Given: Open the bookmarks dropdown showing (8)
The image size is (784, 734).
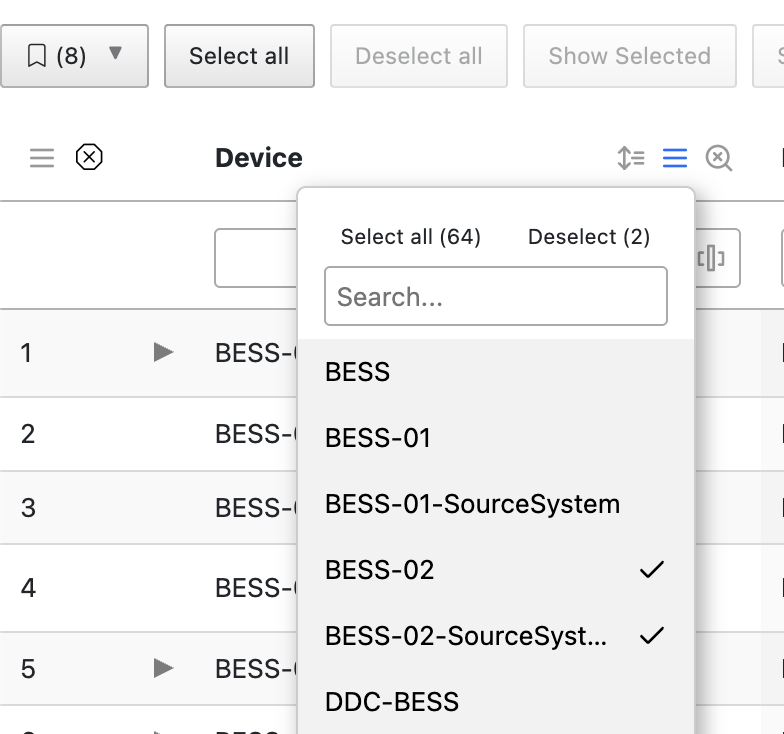Looking at the screenshot, I should coord(74,56).
